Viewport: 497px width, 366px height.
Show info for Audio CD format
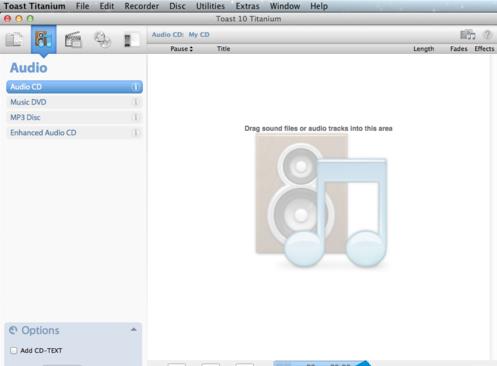(x=135, y=87)
